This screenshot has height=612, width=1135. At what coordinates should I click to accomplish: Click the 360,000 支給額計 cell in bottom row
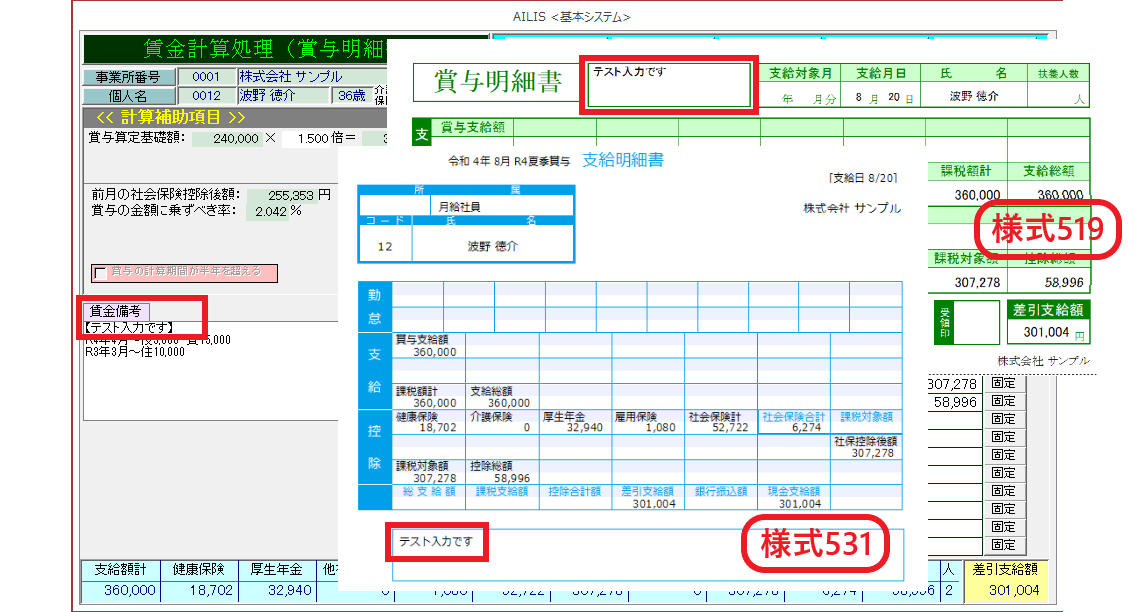click(x=121, y=591)
